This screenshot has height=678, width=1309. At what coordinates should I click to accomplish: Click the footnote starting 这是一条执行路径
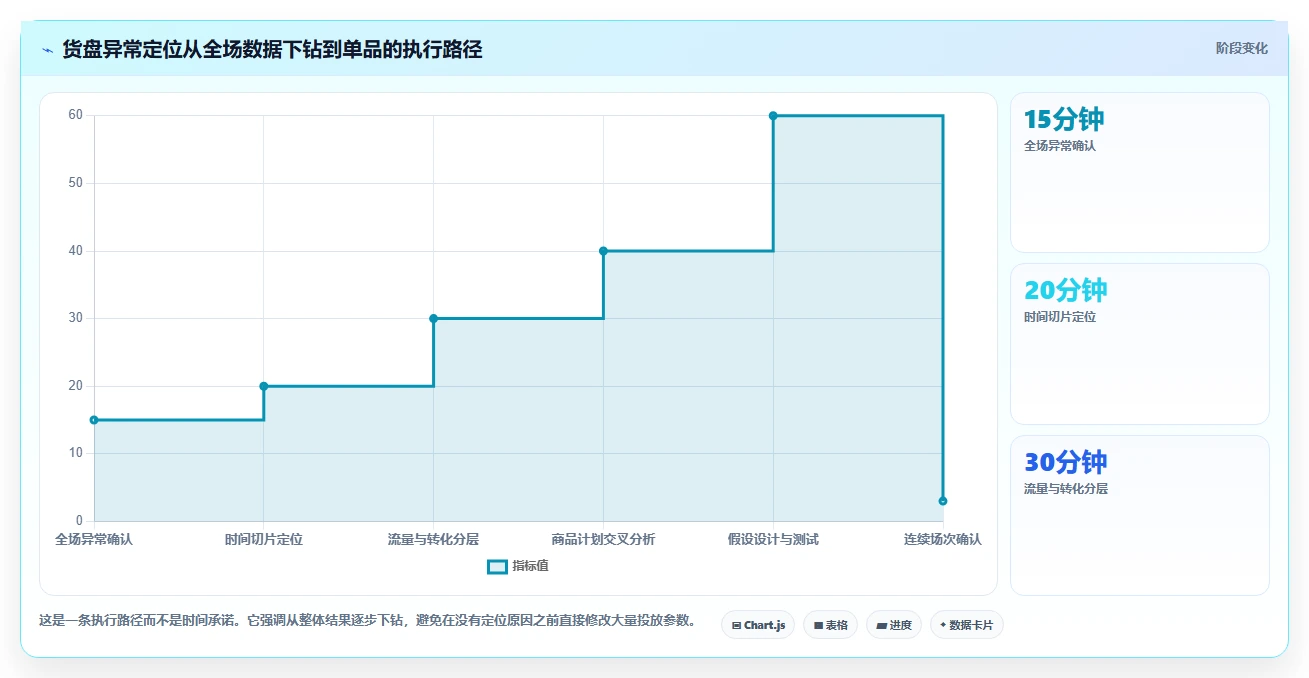pyautogui.click(x=367, y=620)
